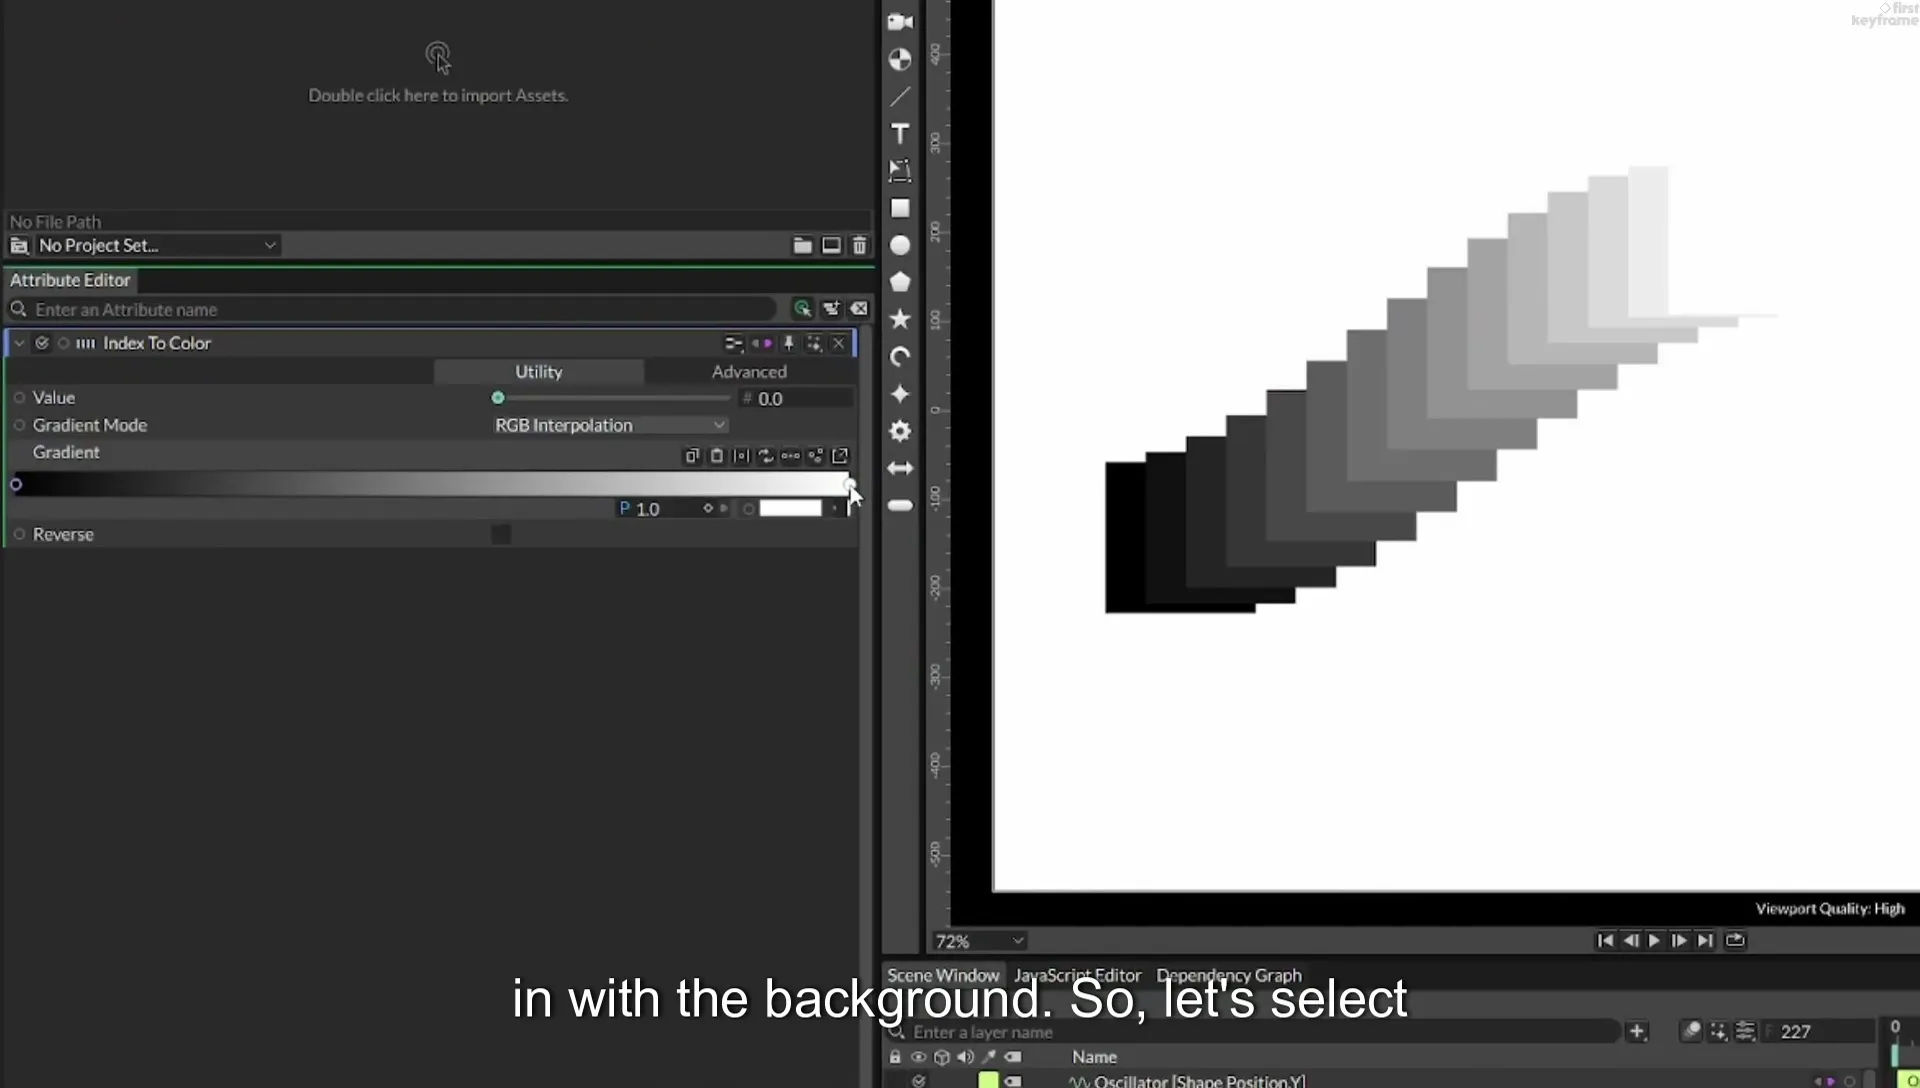Select the Rectangle shape tool
The width and height of the screenshot is (1920, 1088).
click(900, 208)
